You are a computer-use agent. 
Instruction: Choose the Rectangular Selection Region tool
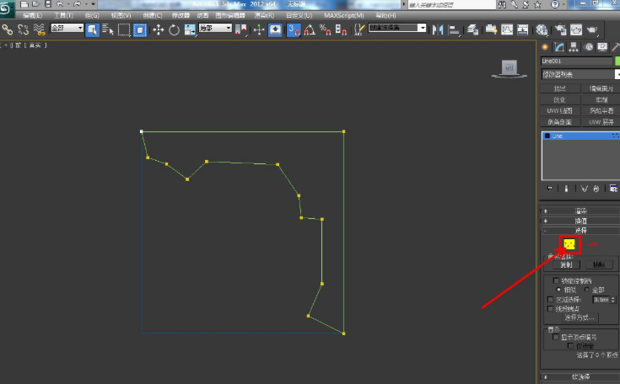[x=124, y=30]
